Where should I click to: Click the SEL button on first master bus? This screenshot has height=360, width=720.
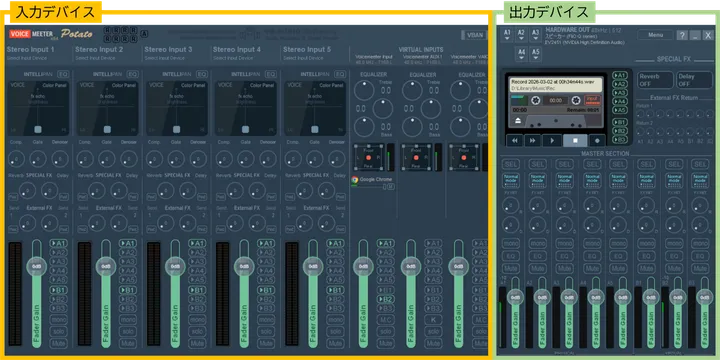[x=511, y=164]
